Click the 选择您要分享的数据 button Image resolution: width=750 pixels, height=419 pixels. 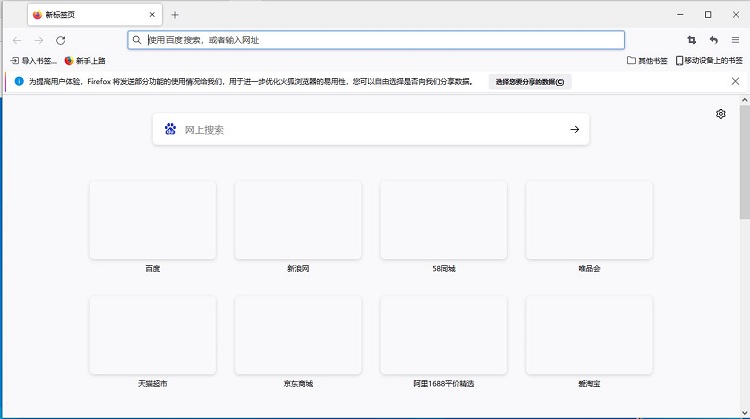point(530,82)
